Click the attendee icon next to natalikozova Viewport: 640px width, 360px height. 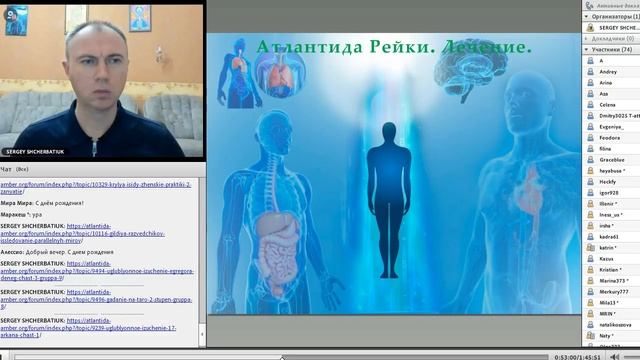click(x=590, y=325)
